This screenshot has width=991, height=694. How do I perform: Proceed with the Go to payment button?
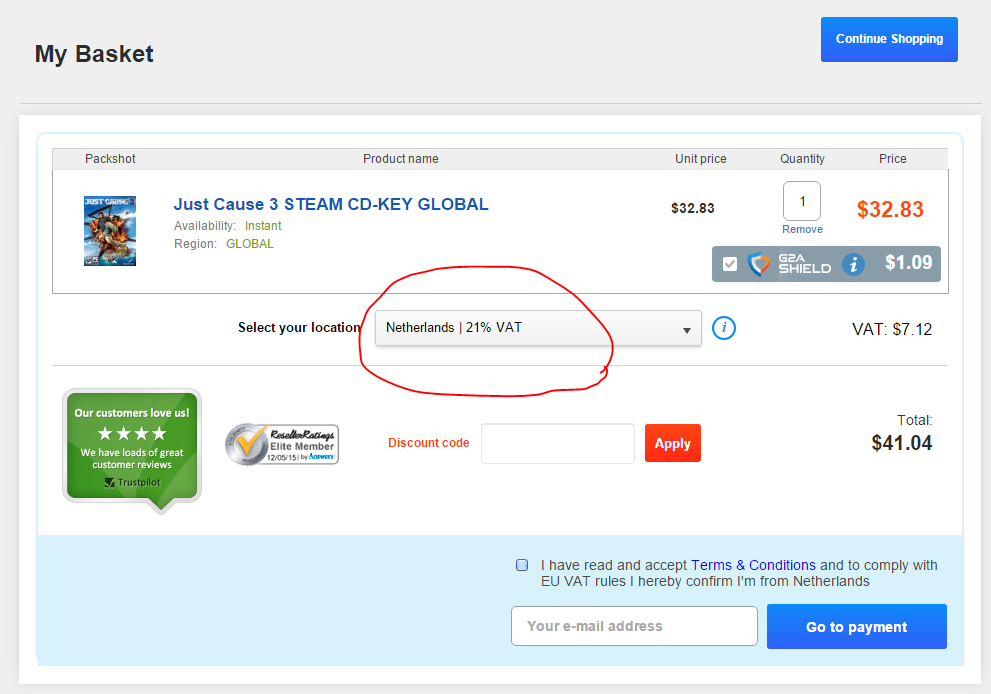(x=856, y=627)
